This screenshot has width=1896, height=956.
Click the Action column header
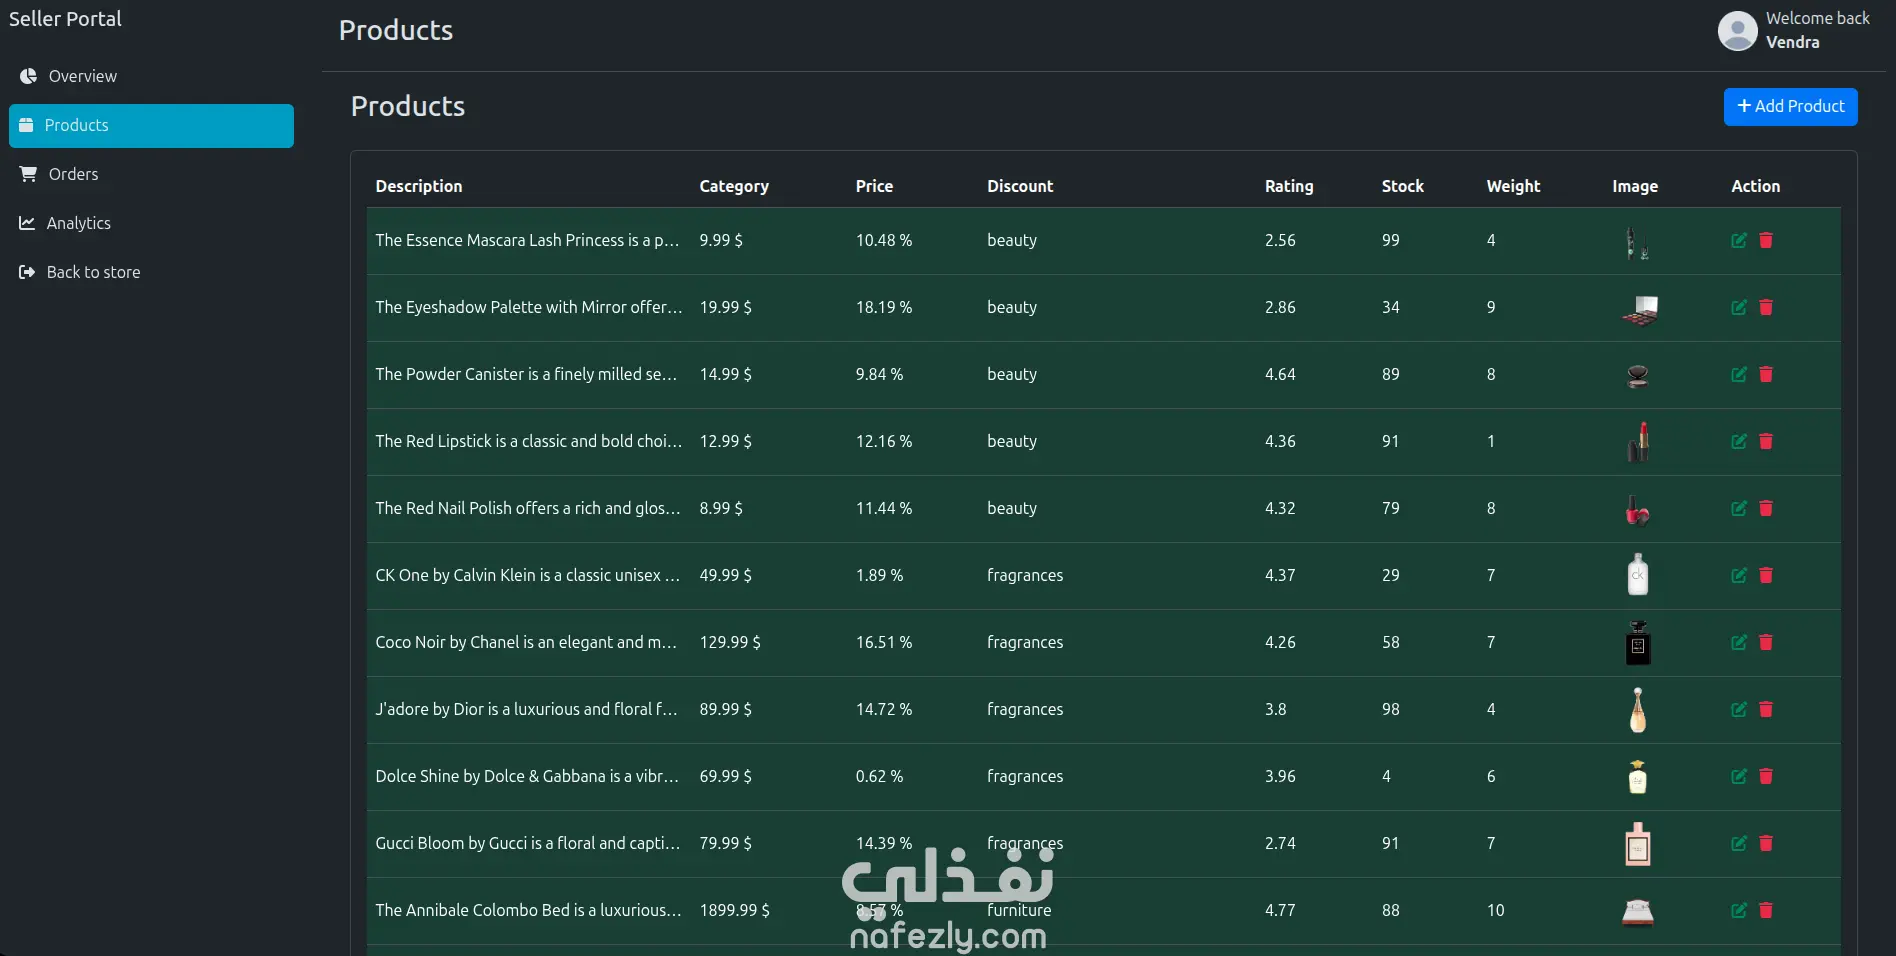[1755, 186]
